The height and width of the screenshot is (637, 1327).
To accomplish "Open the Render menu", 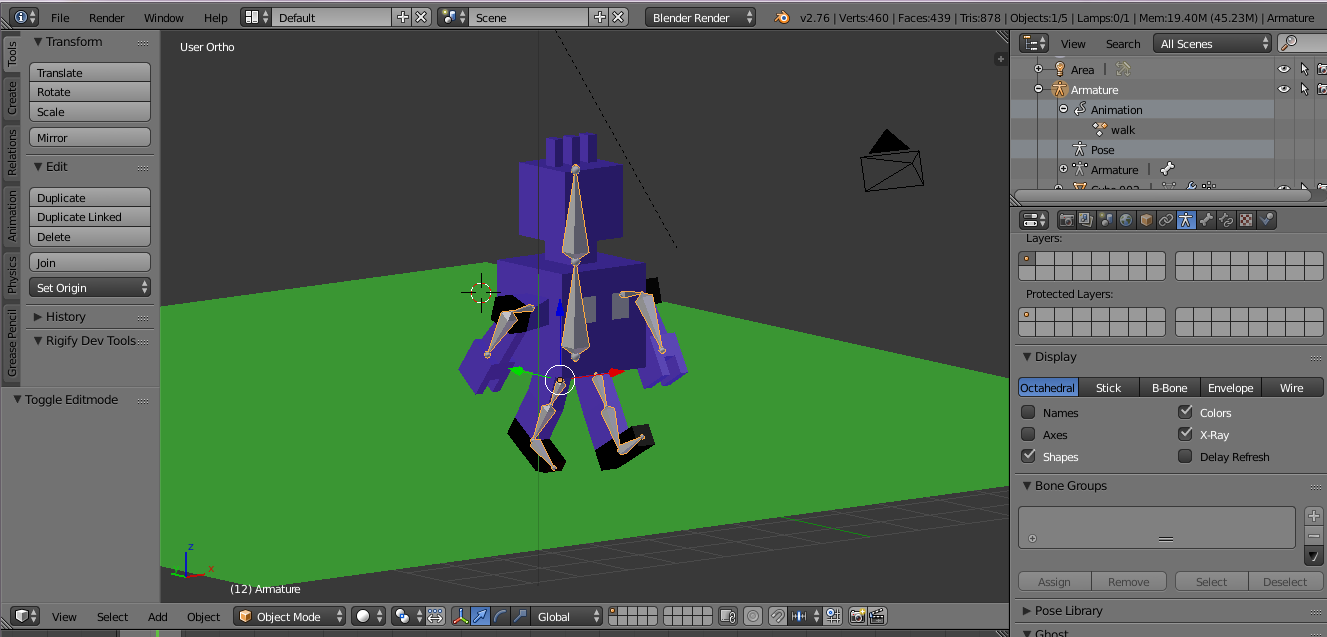I will (x=107, y=17).
